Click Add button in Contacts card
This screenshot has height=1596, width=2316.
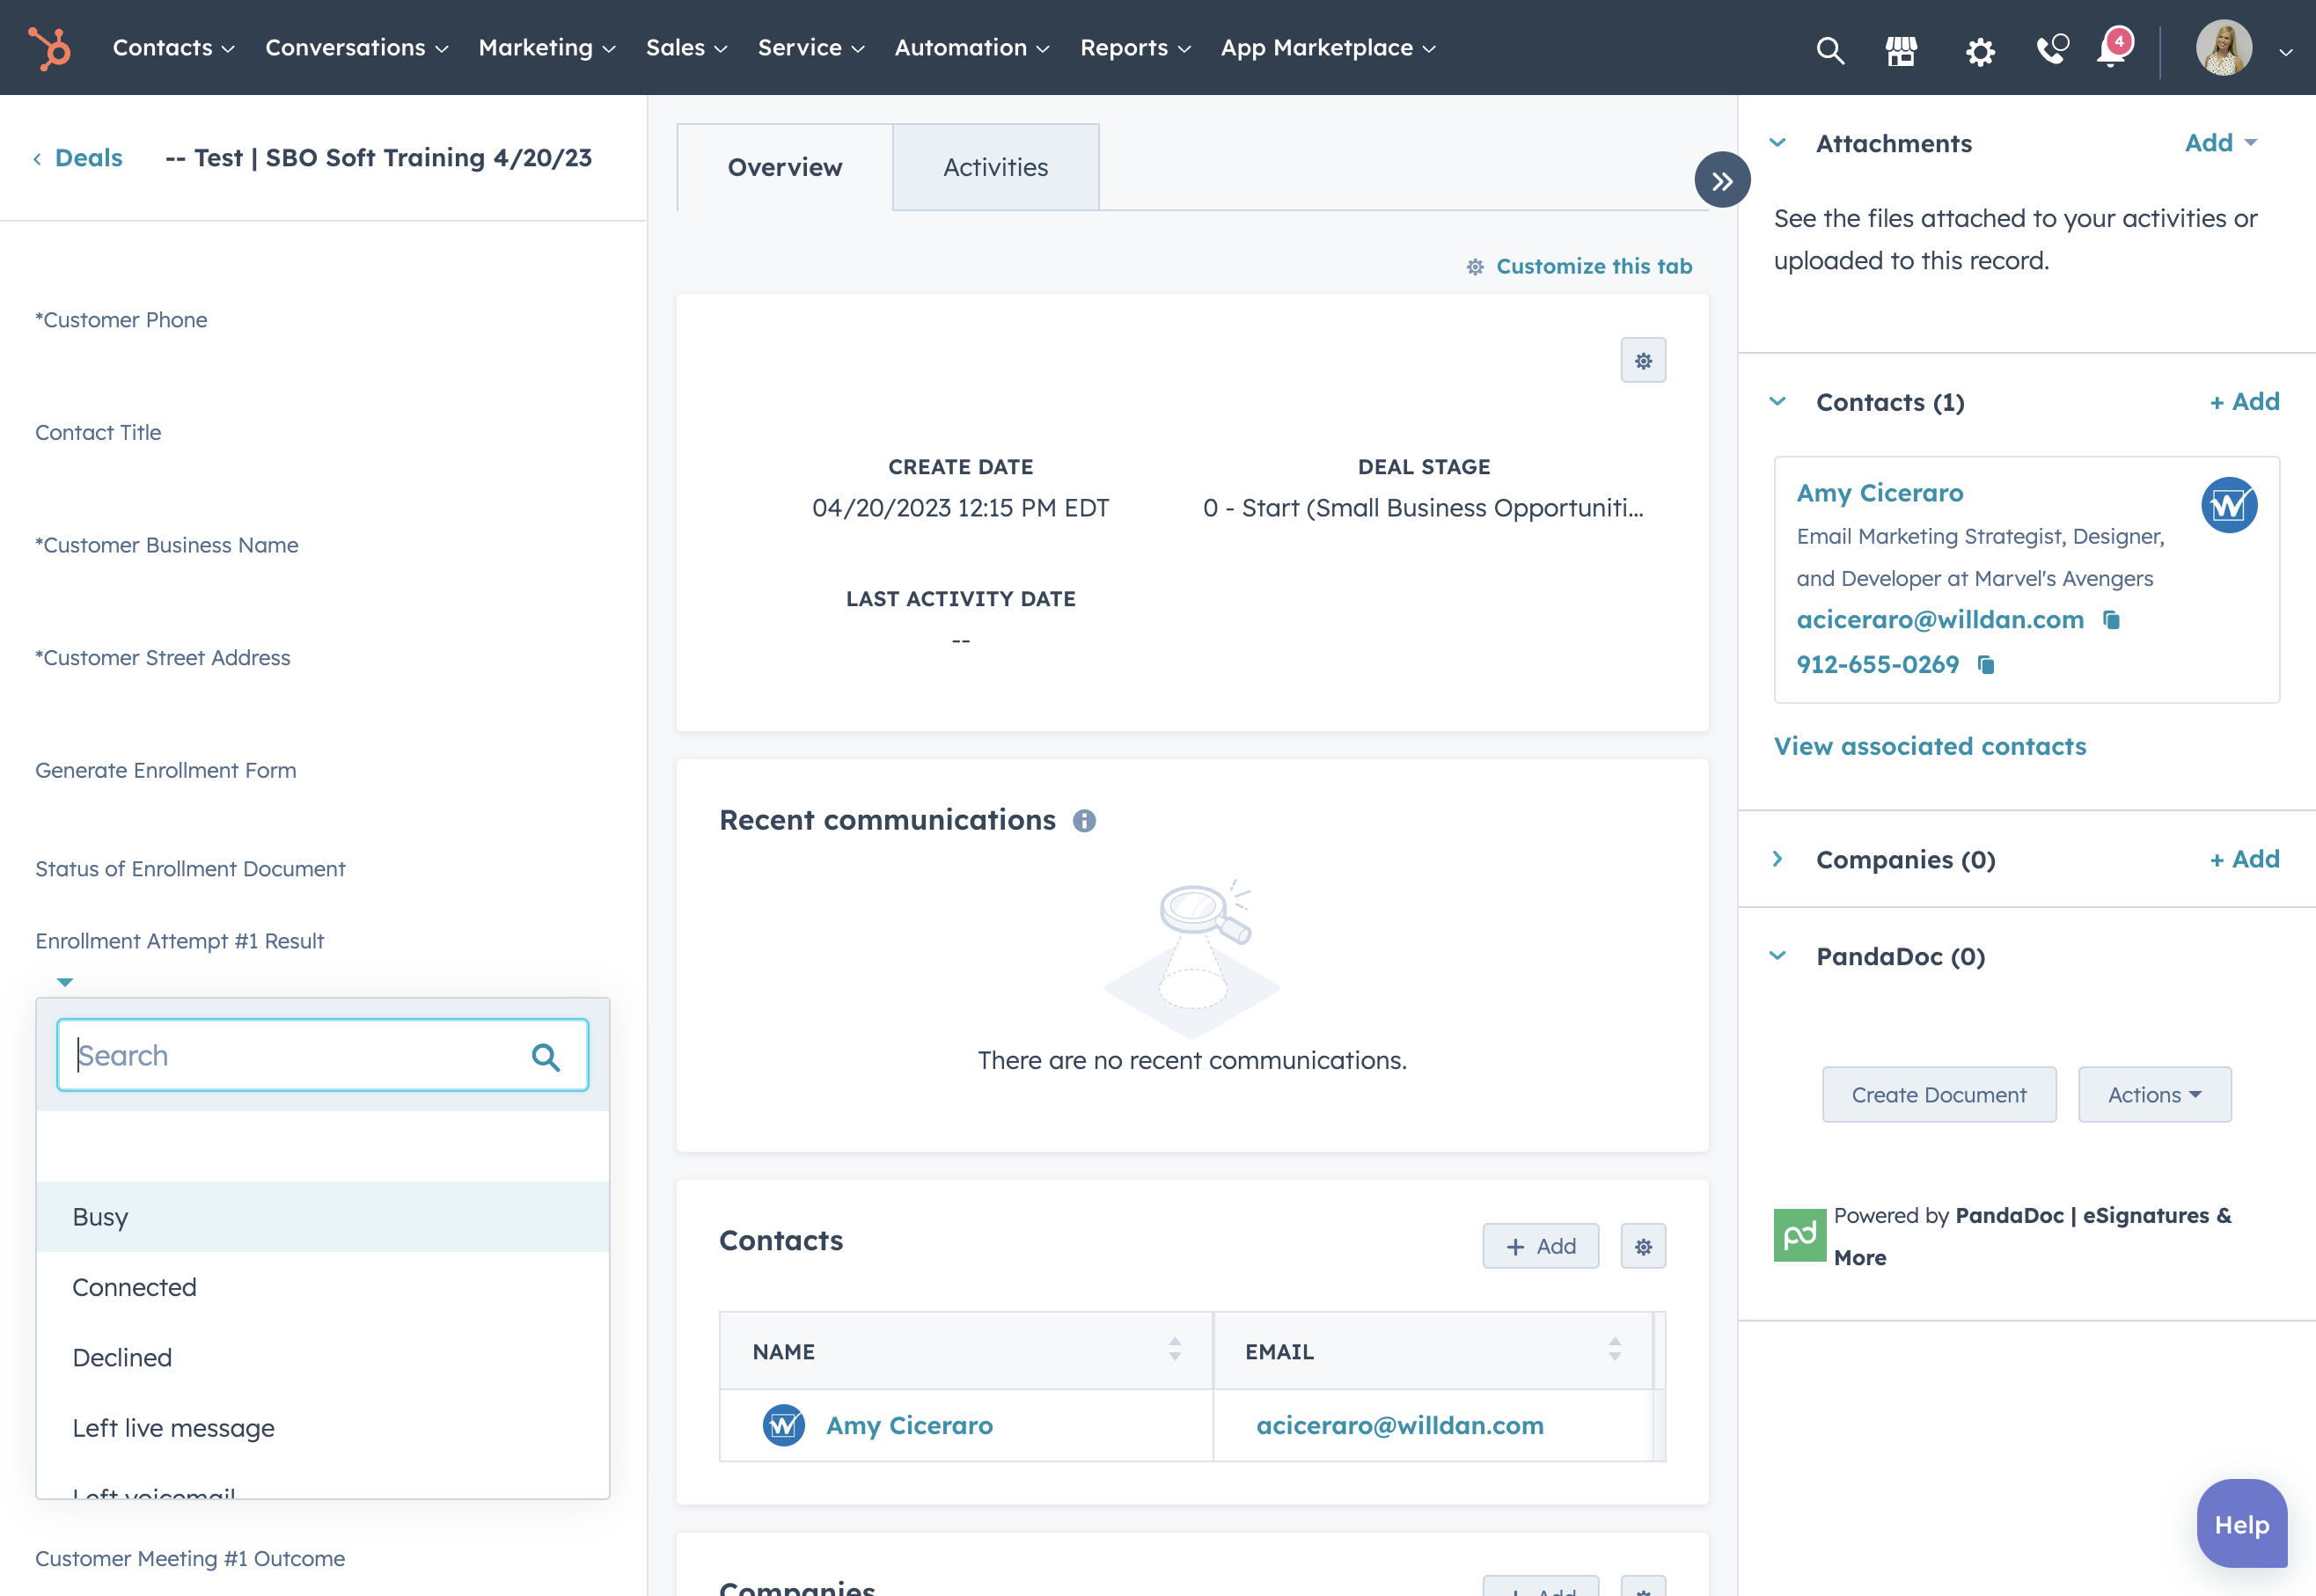(x=1540, y=1246)
